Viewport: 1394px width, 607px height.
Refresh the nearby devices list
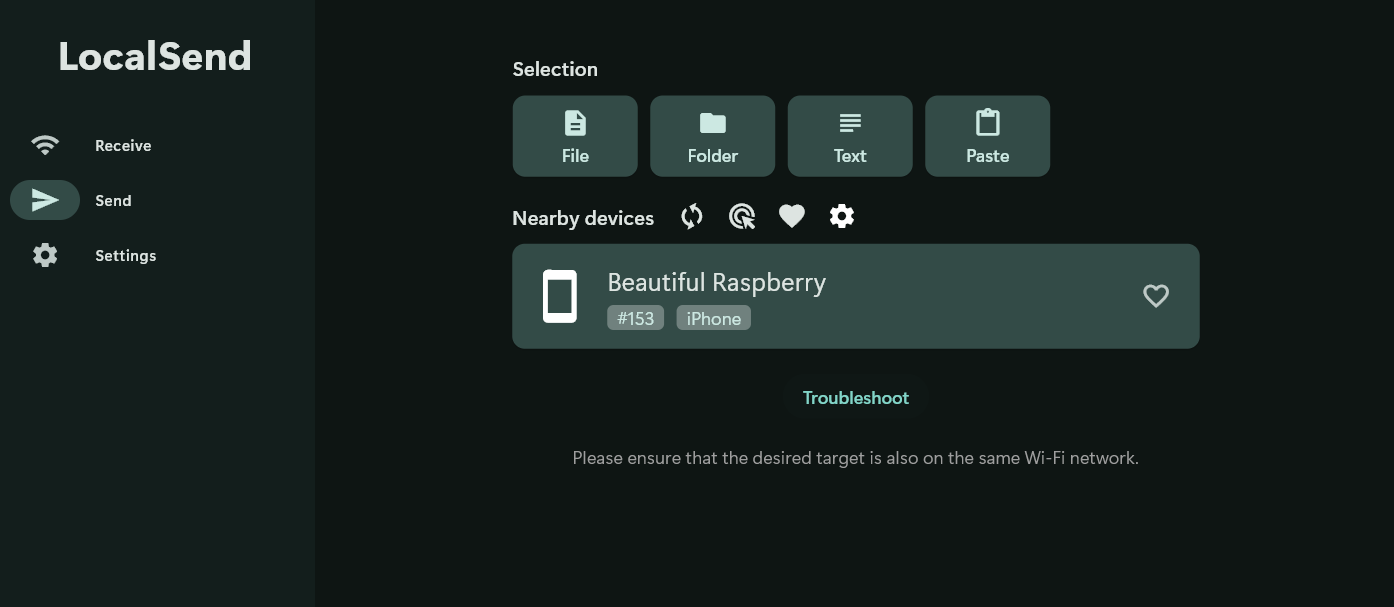(x=692, y=217)
